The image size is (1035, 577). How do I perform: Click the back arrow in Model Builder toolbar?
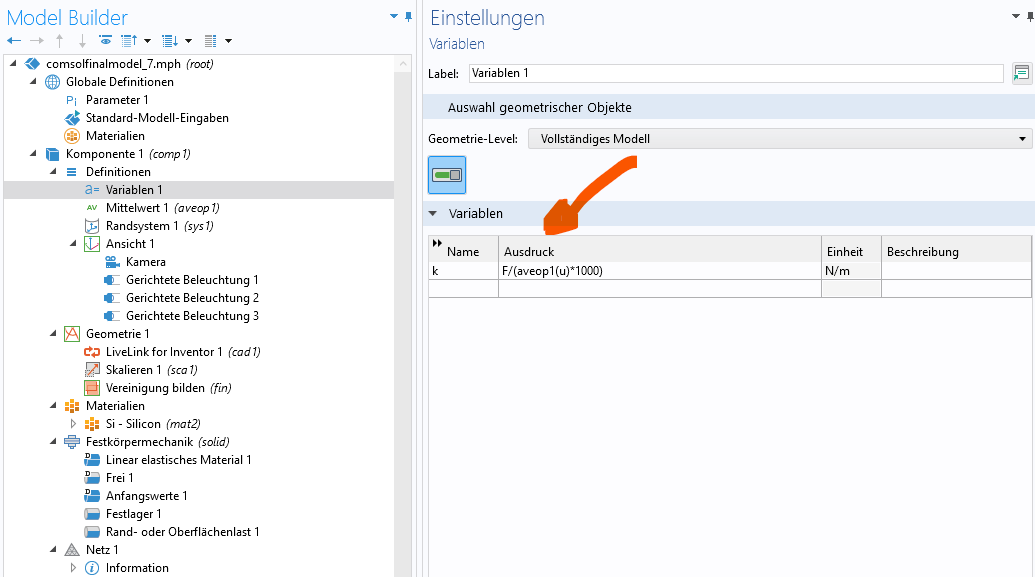point(13,41)
